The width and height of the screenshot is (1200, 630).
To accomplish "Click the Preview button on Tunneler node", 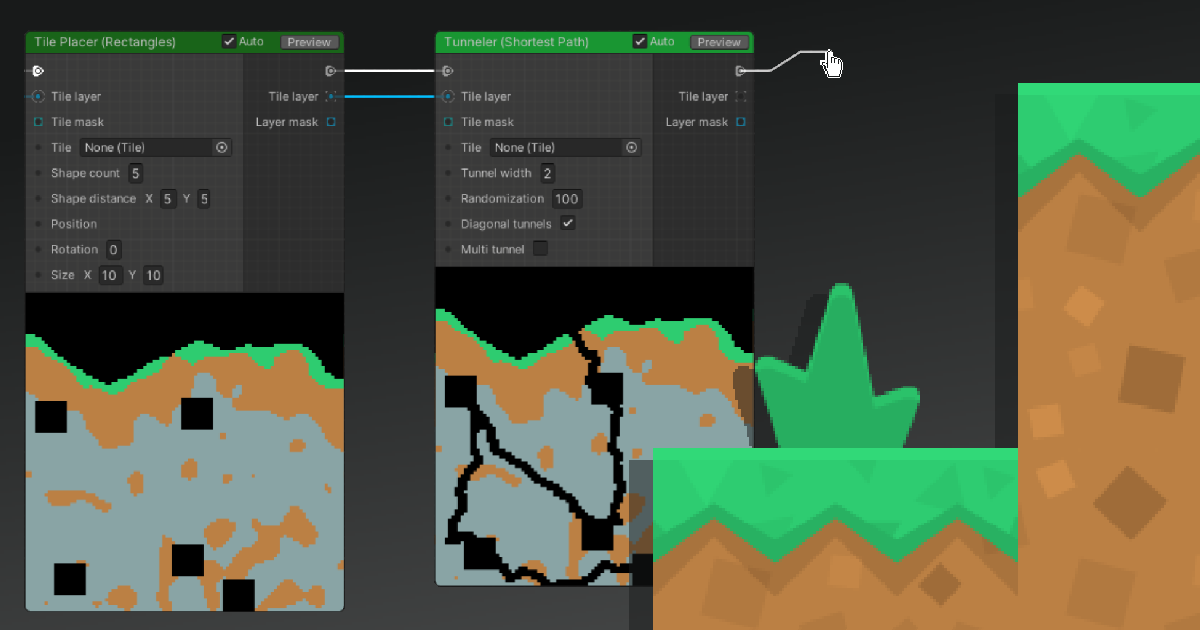I will pos(719,42).
